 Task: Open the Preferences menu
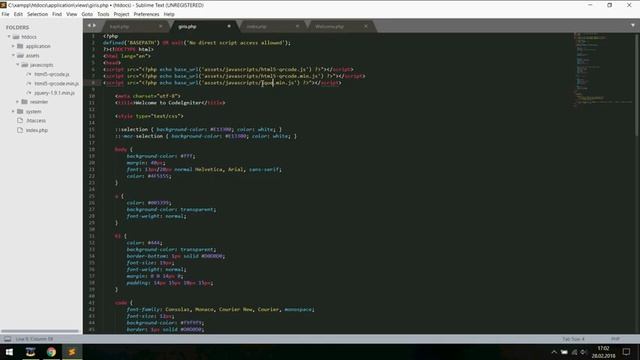(x=146, y=14)
